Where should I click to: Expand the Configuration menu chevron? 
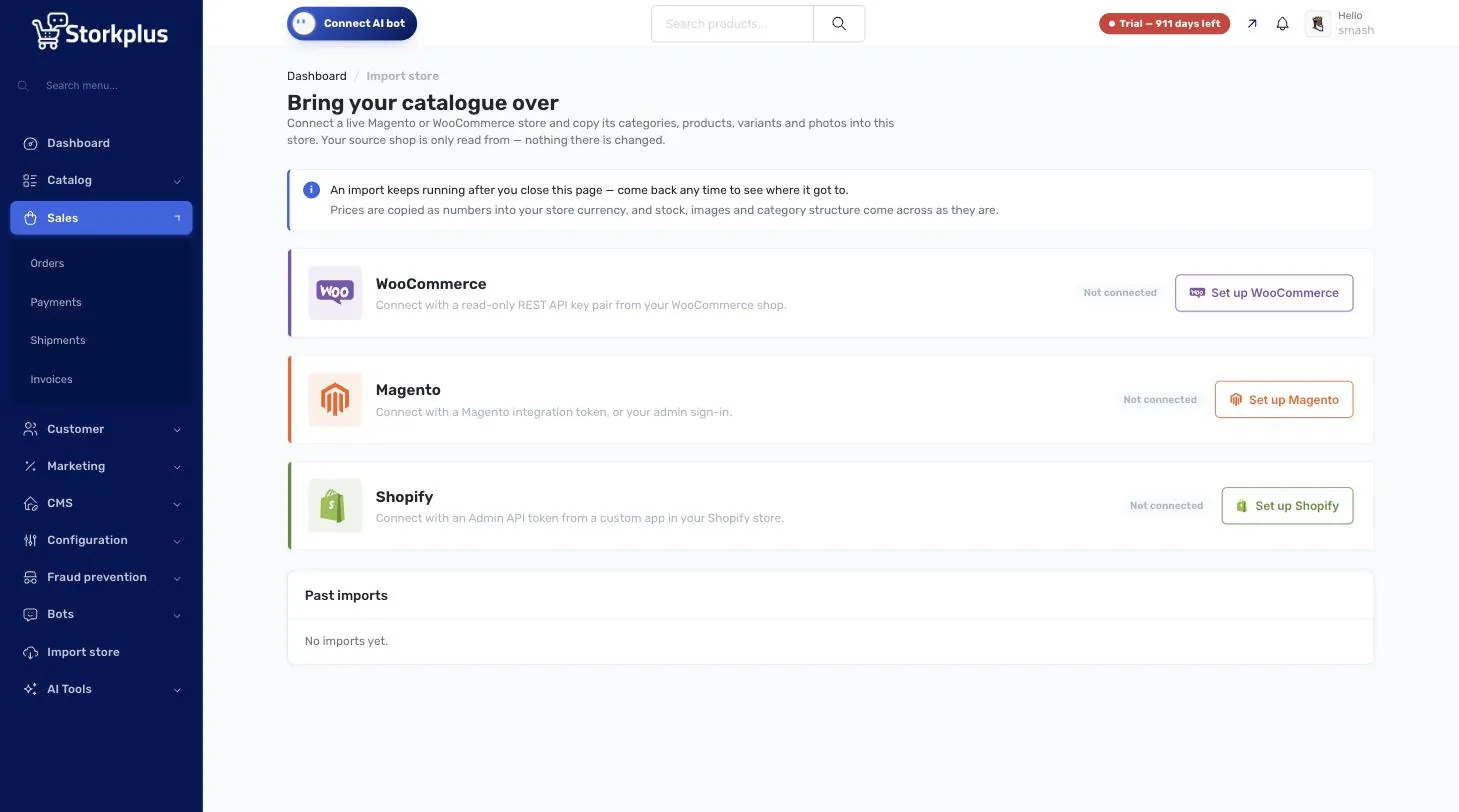pos(177,541)
